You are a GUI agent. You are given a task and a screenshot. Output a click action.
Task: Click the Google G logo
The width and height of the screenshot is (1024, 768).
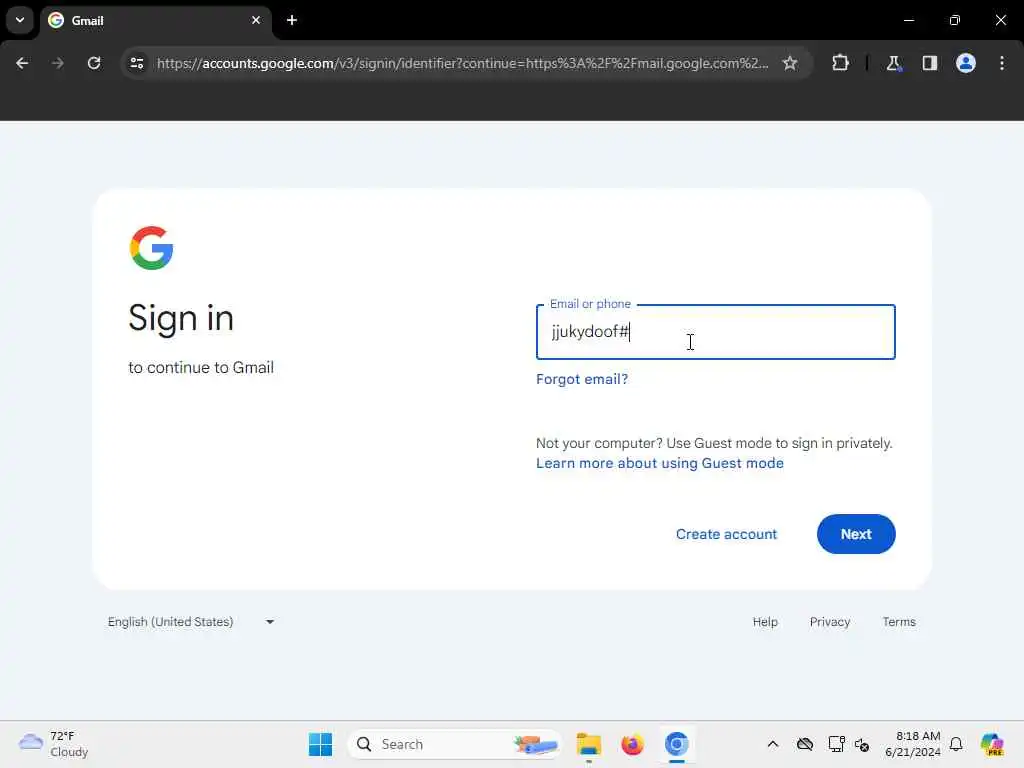[151, 248]
